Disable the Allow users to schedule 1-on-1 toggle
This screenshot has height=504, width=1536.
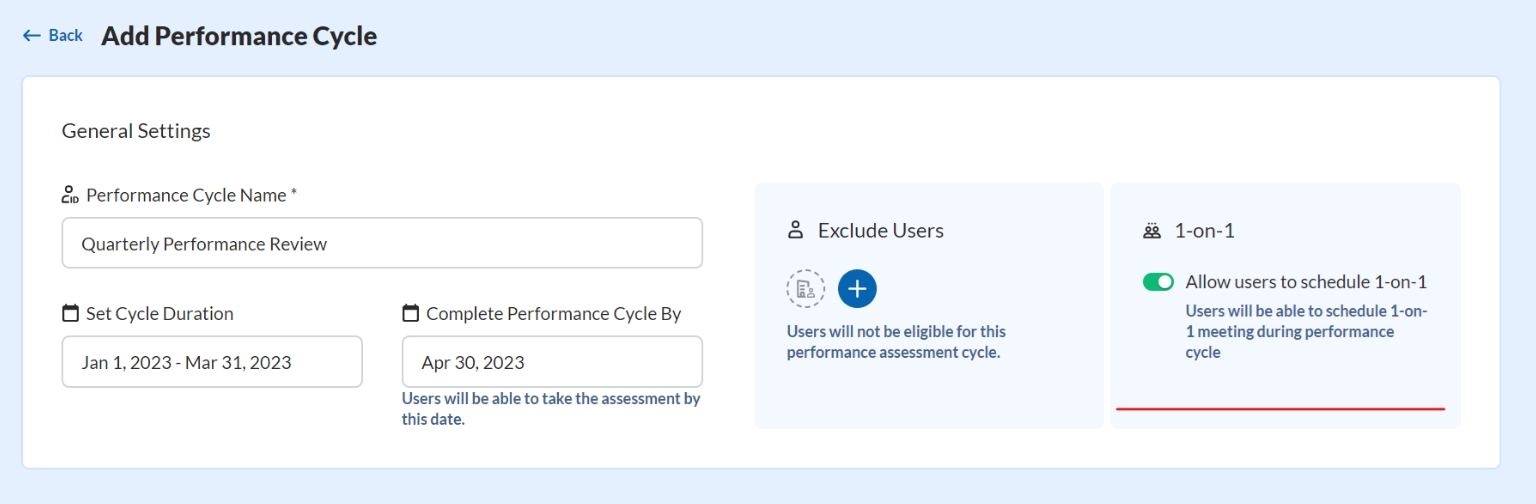tap(1158, 283)
